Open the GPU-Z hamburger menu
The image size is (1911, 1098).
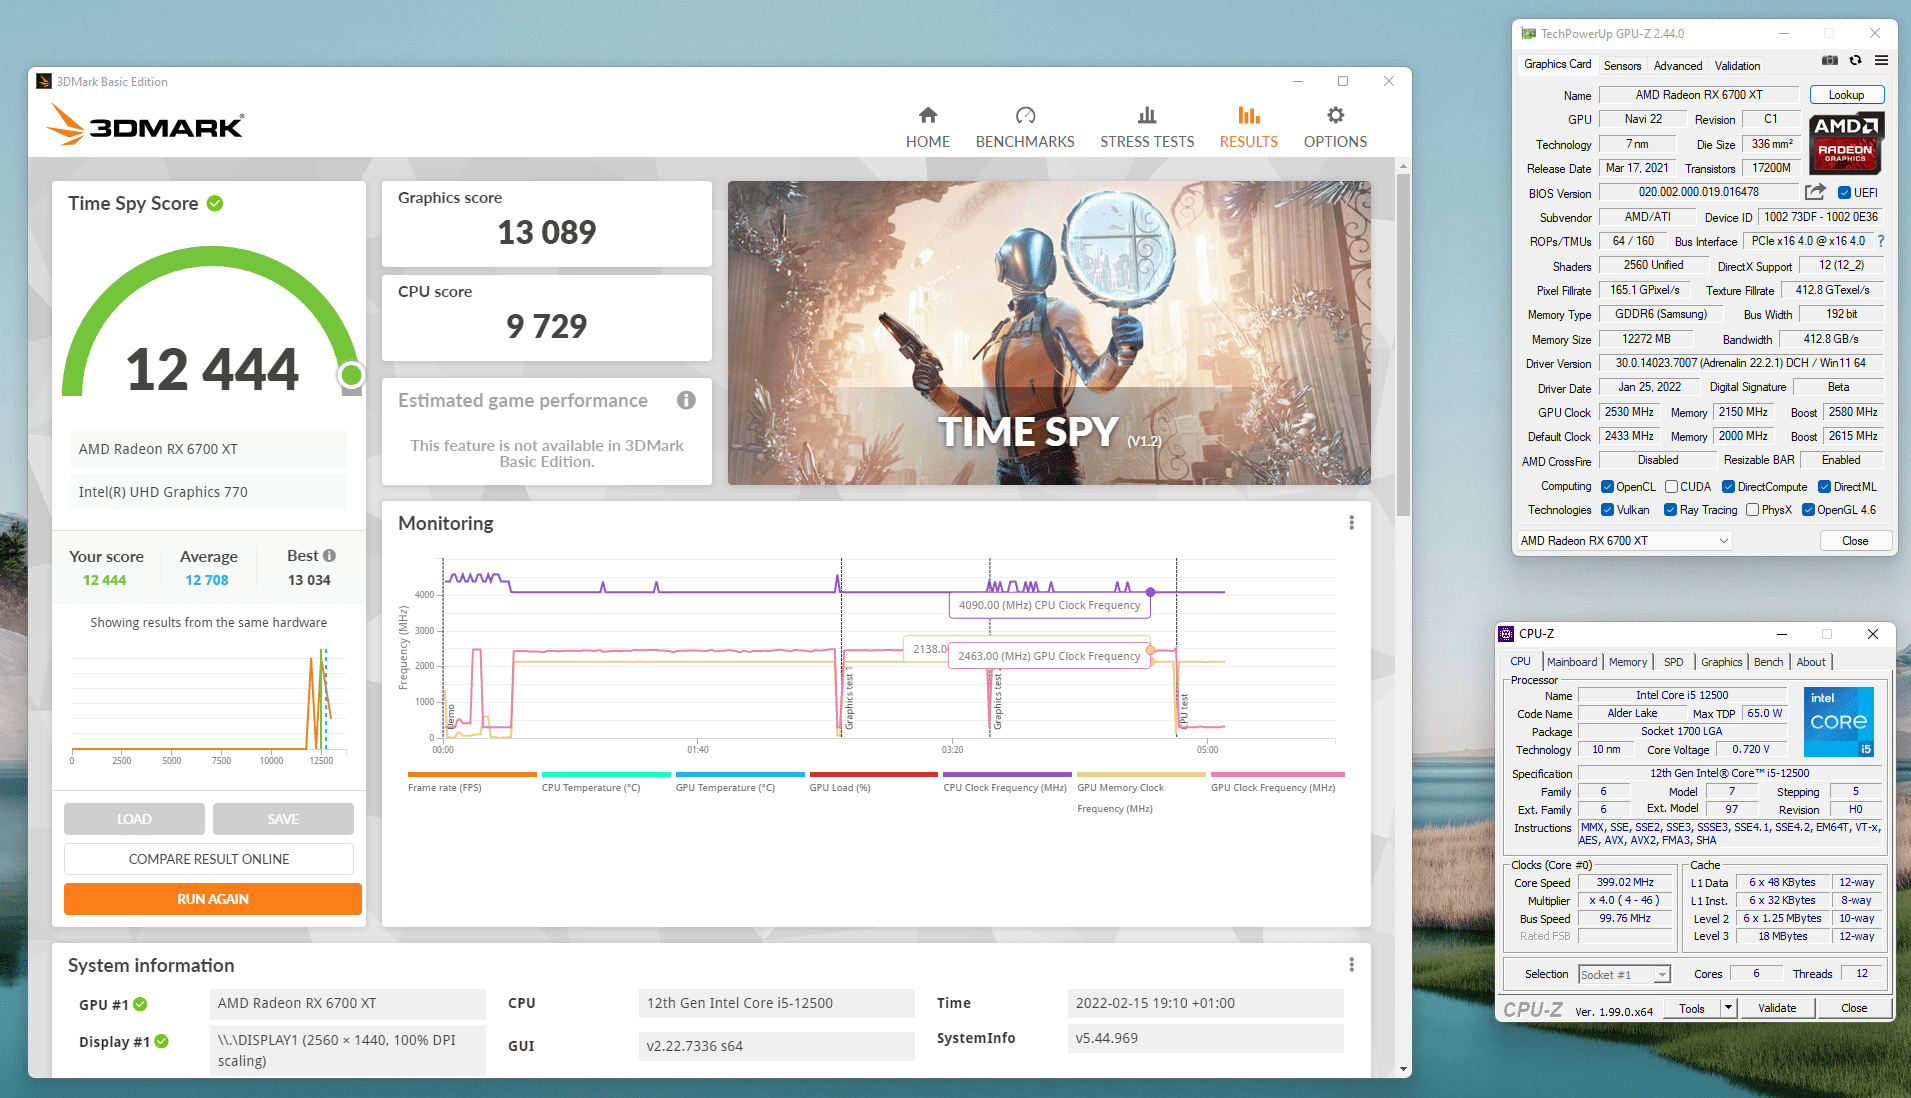coord(1881,60)
